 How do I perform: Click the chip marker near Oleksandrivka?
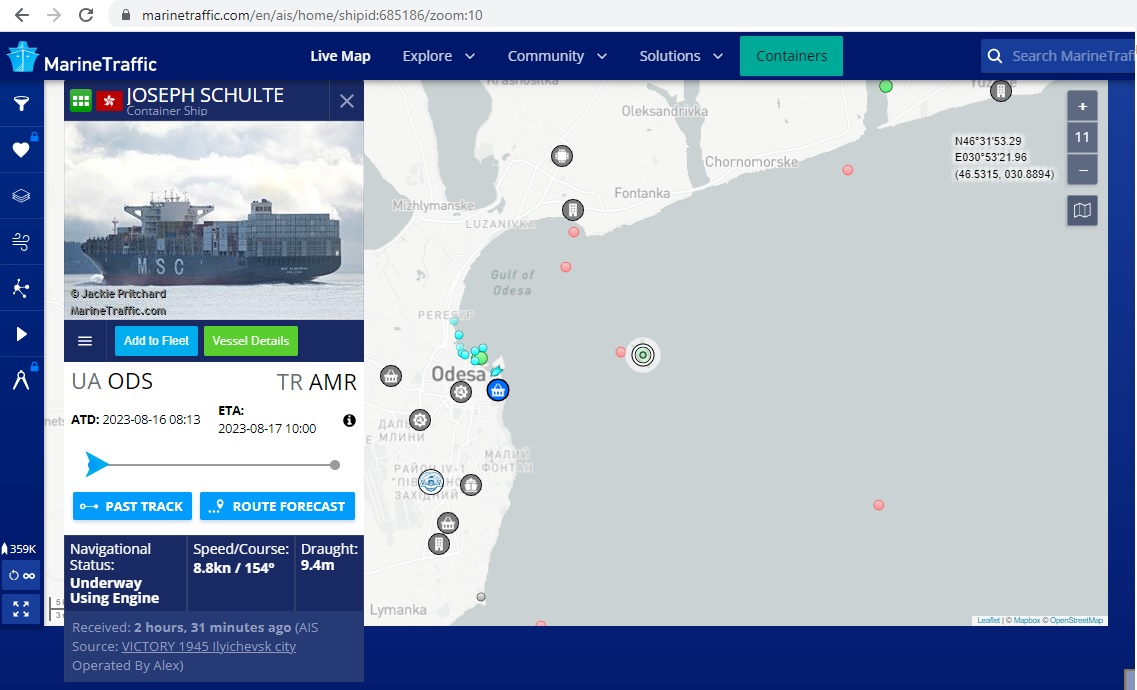pos(561,156)
